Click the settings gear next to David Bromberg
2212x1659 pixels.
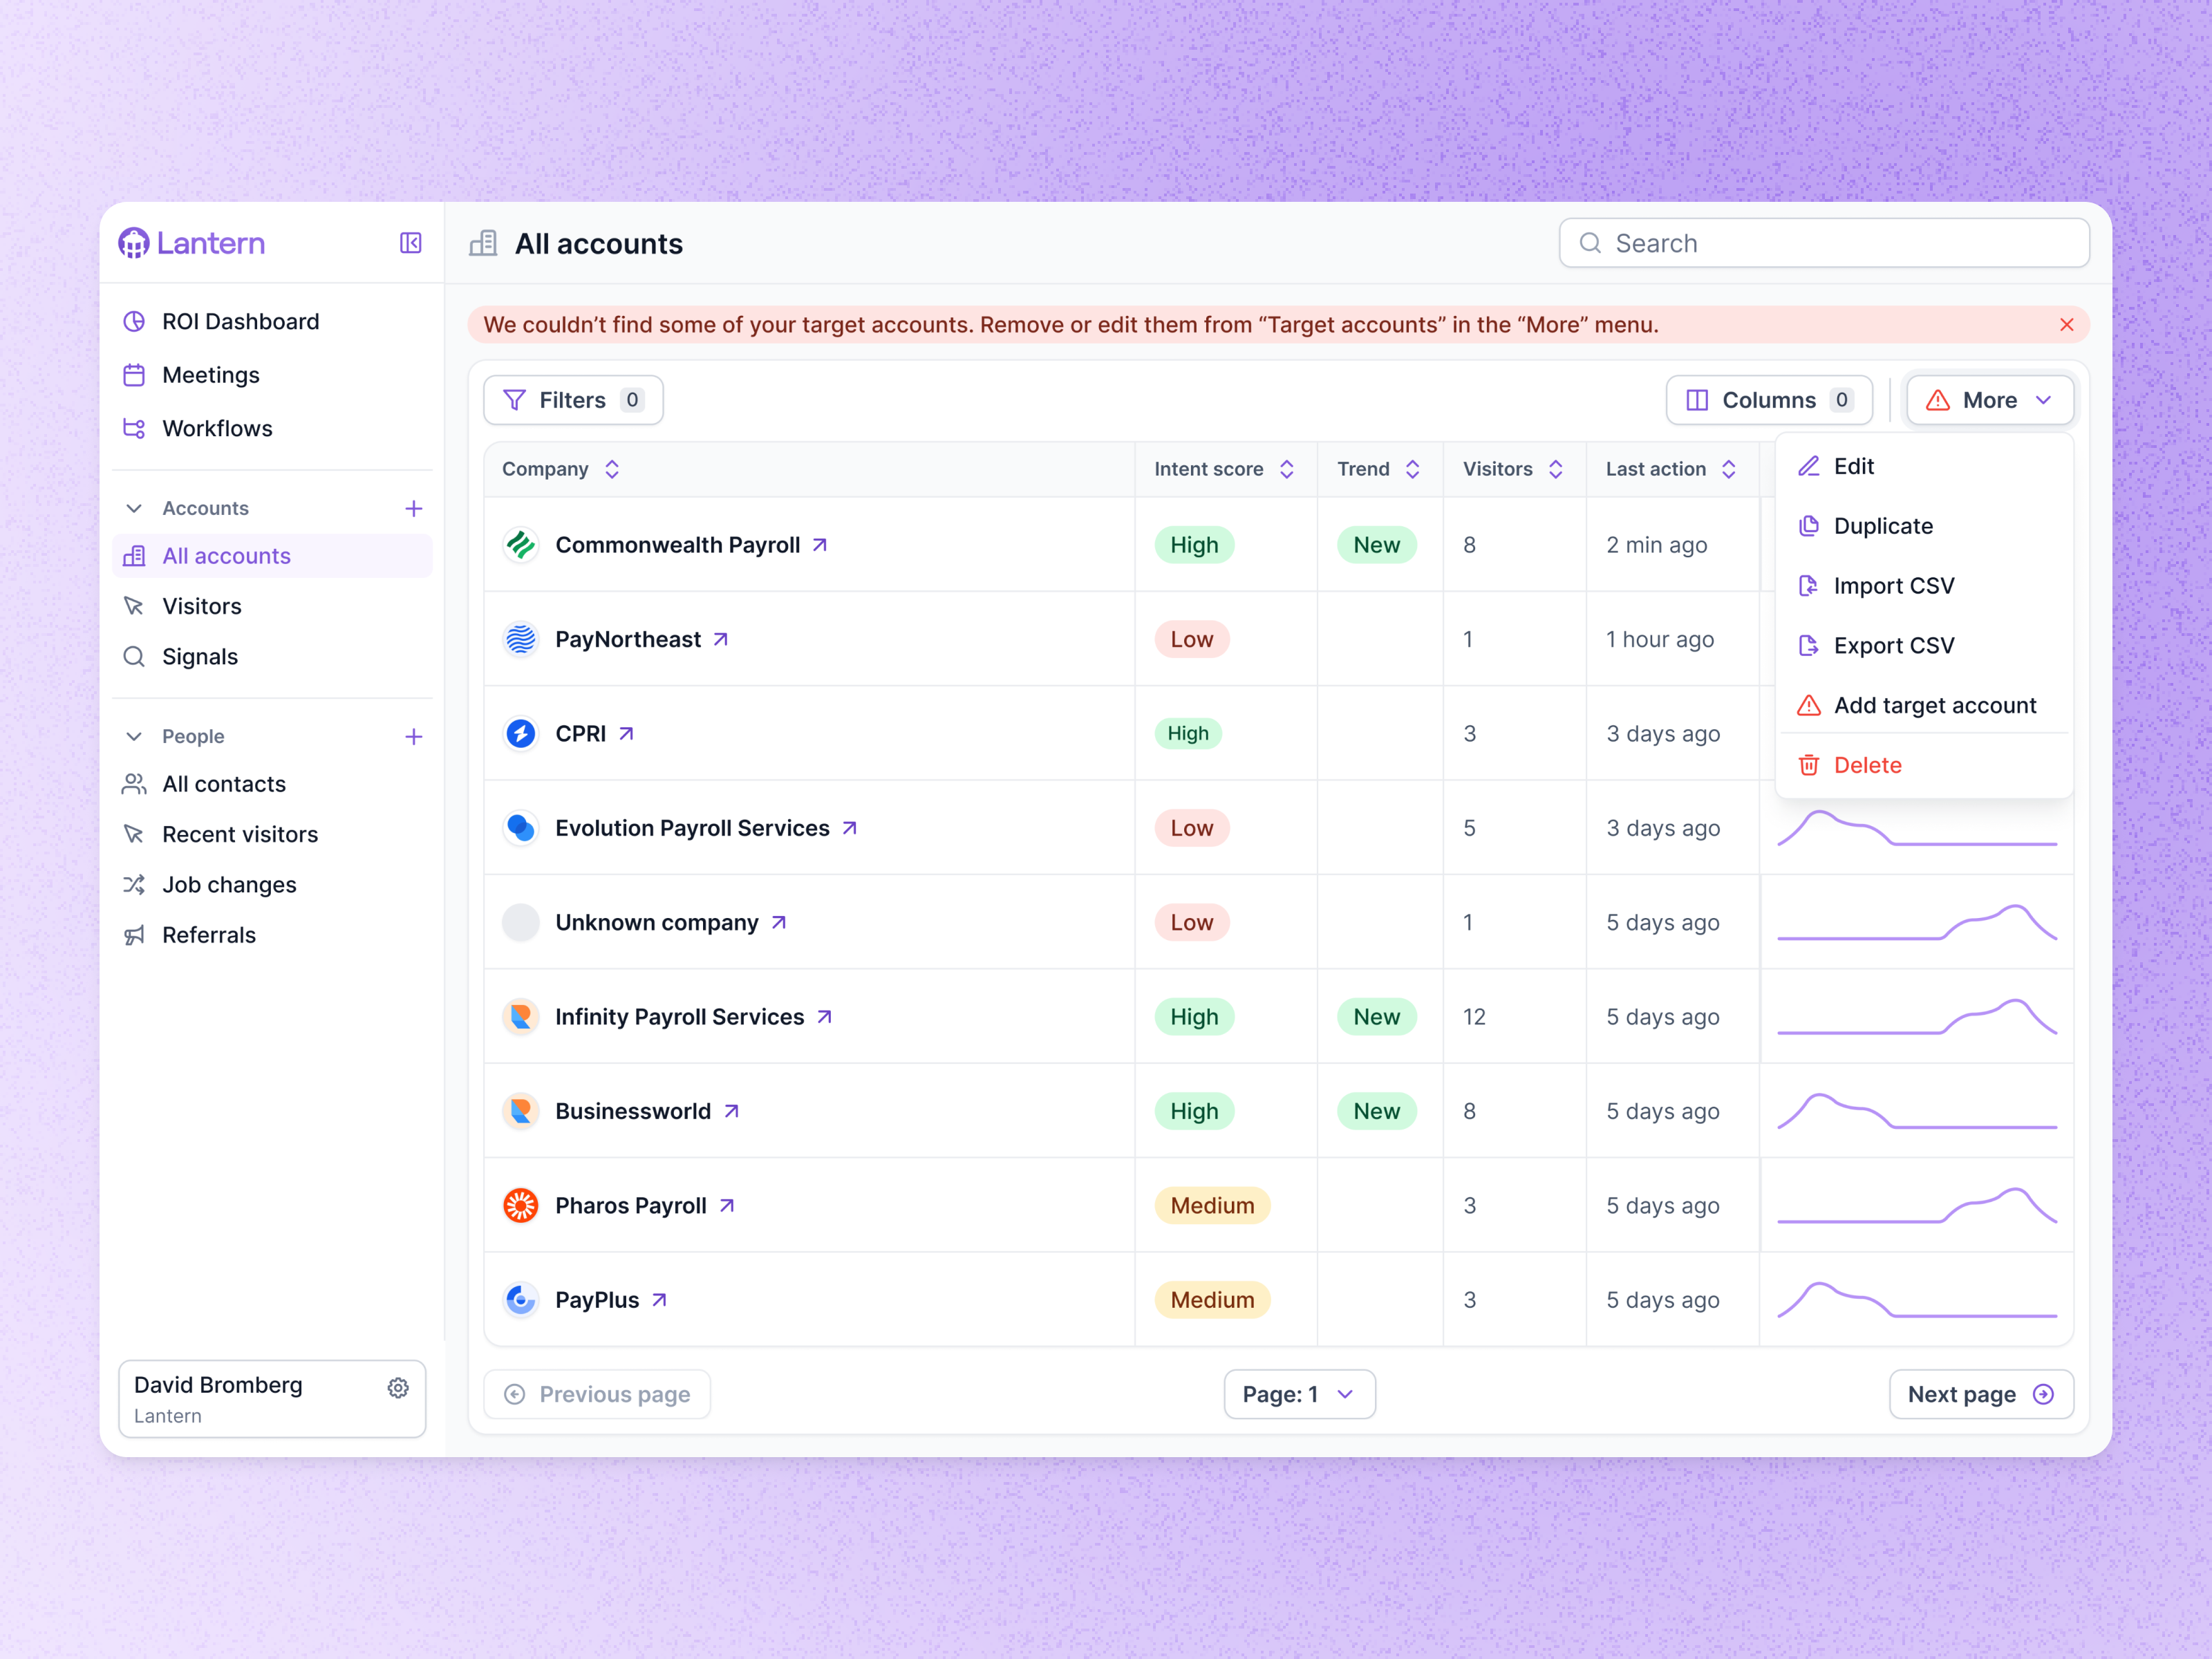coord(398,1387)
